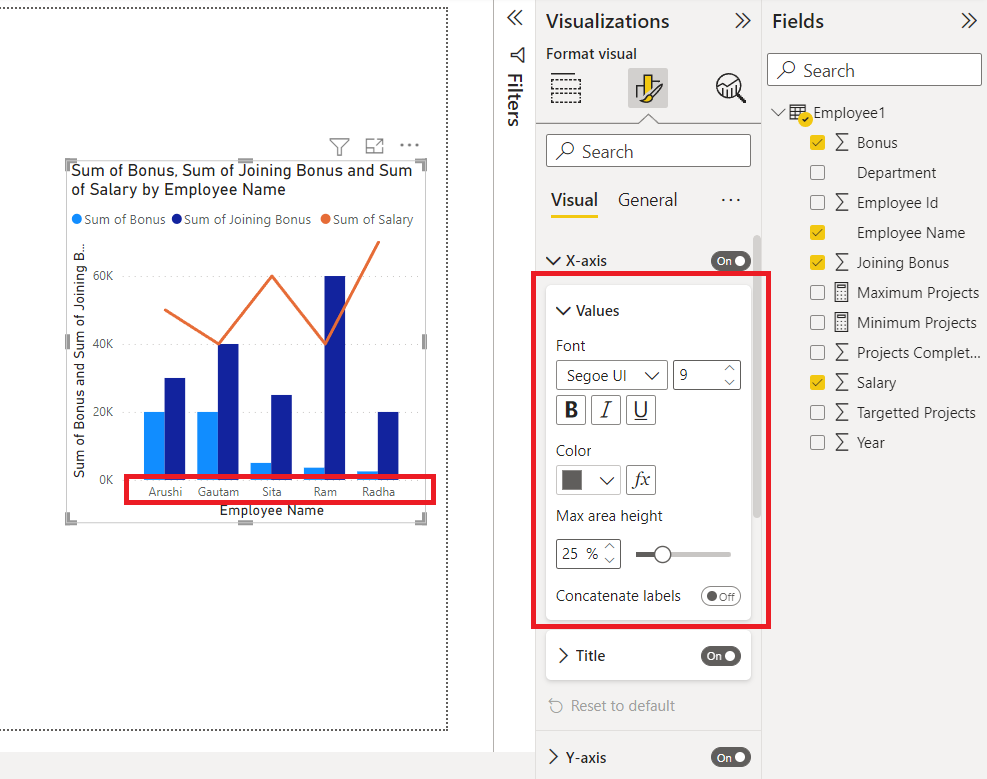Expand the Title subsection
987x779 pixels.
[x=563, y=656]
